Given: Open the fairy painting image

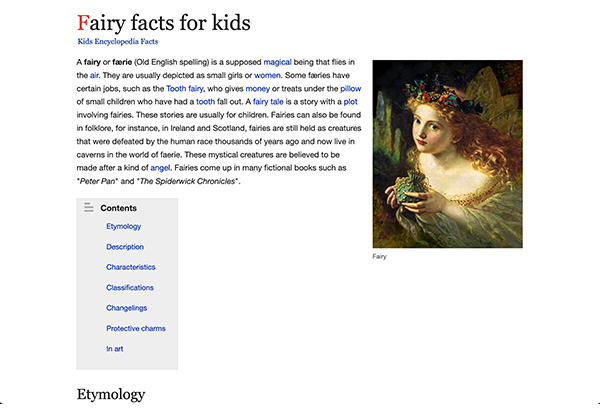Looking at the screenshot, I should tap(448, 154).
